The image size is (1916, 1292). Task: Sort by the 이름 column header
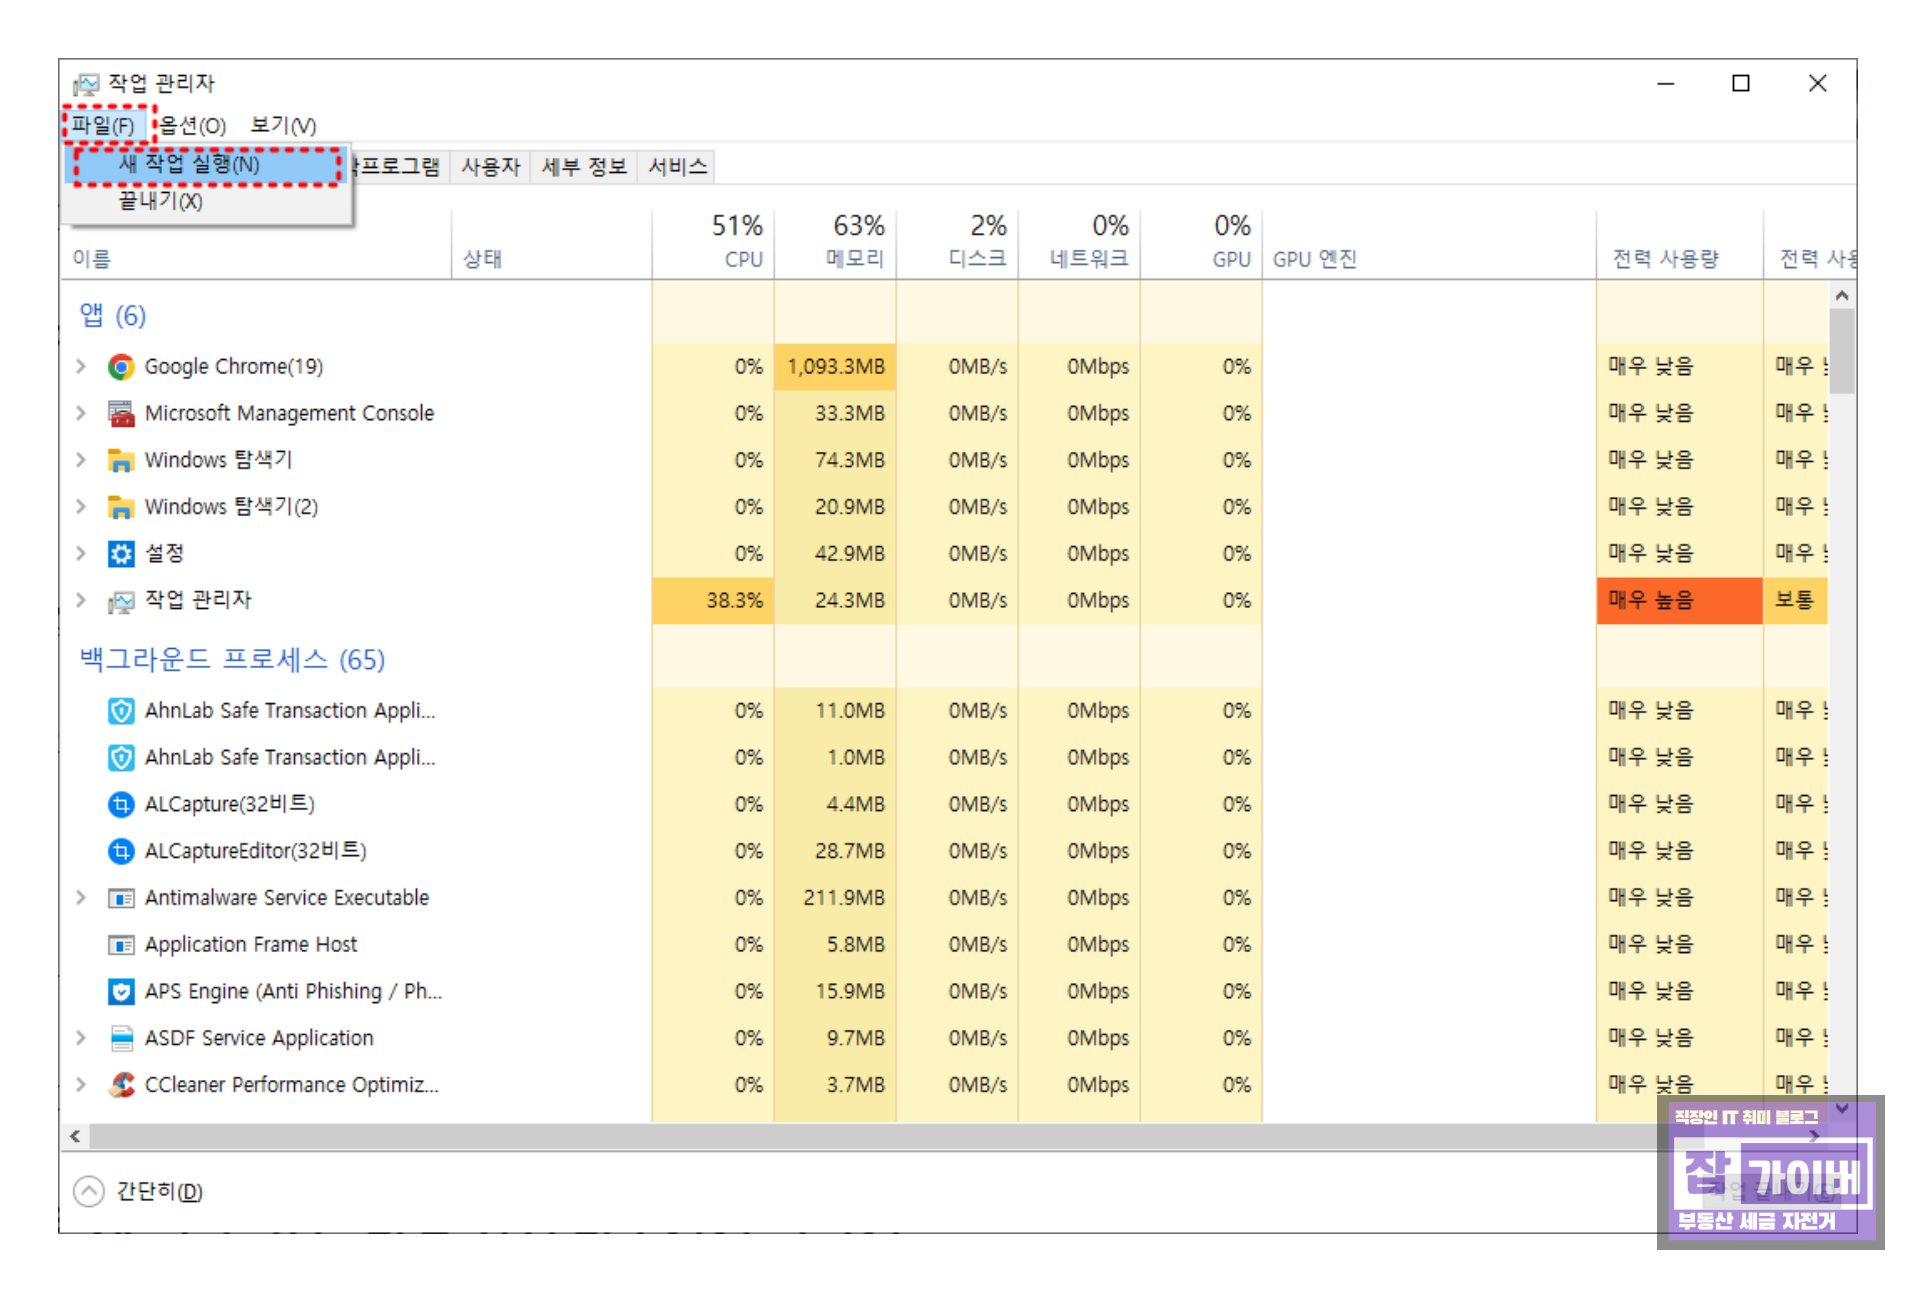point(256,259)
